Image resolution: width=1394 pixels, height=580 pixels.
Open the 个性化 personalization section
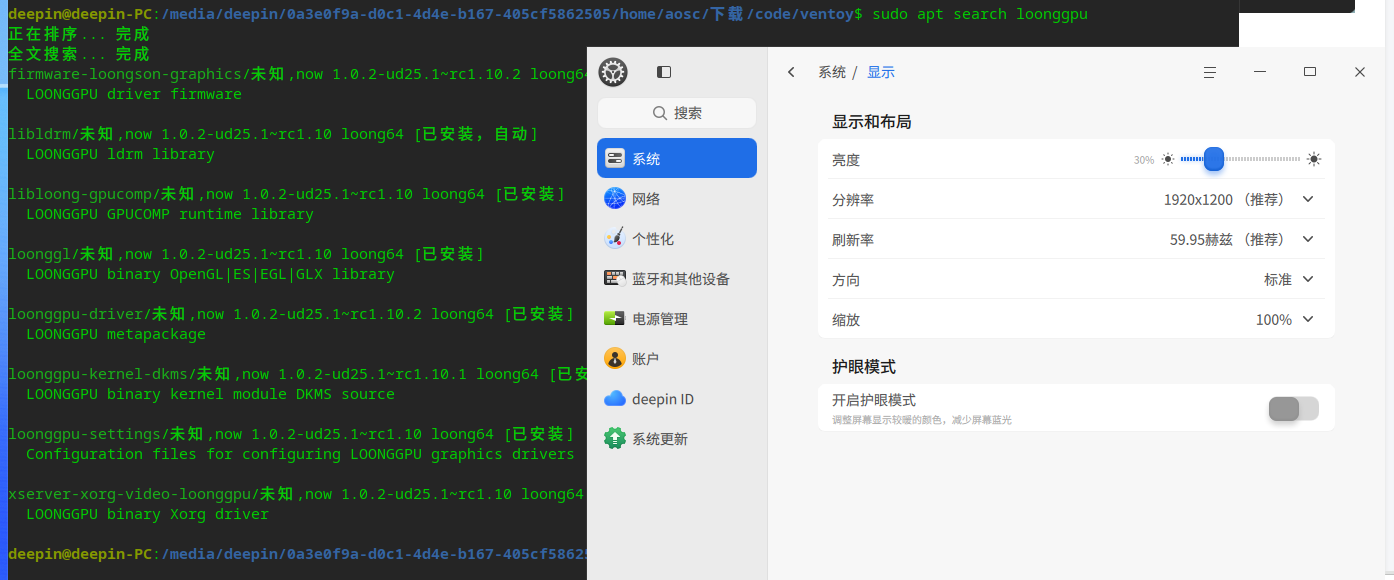click(677, 239)
